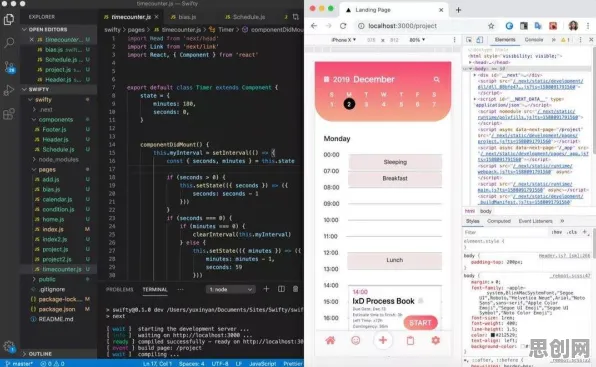This screenshot has width=596, height=367.
Task: Select day 2 in the calendar
Action: point(349,104)
